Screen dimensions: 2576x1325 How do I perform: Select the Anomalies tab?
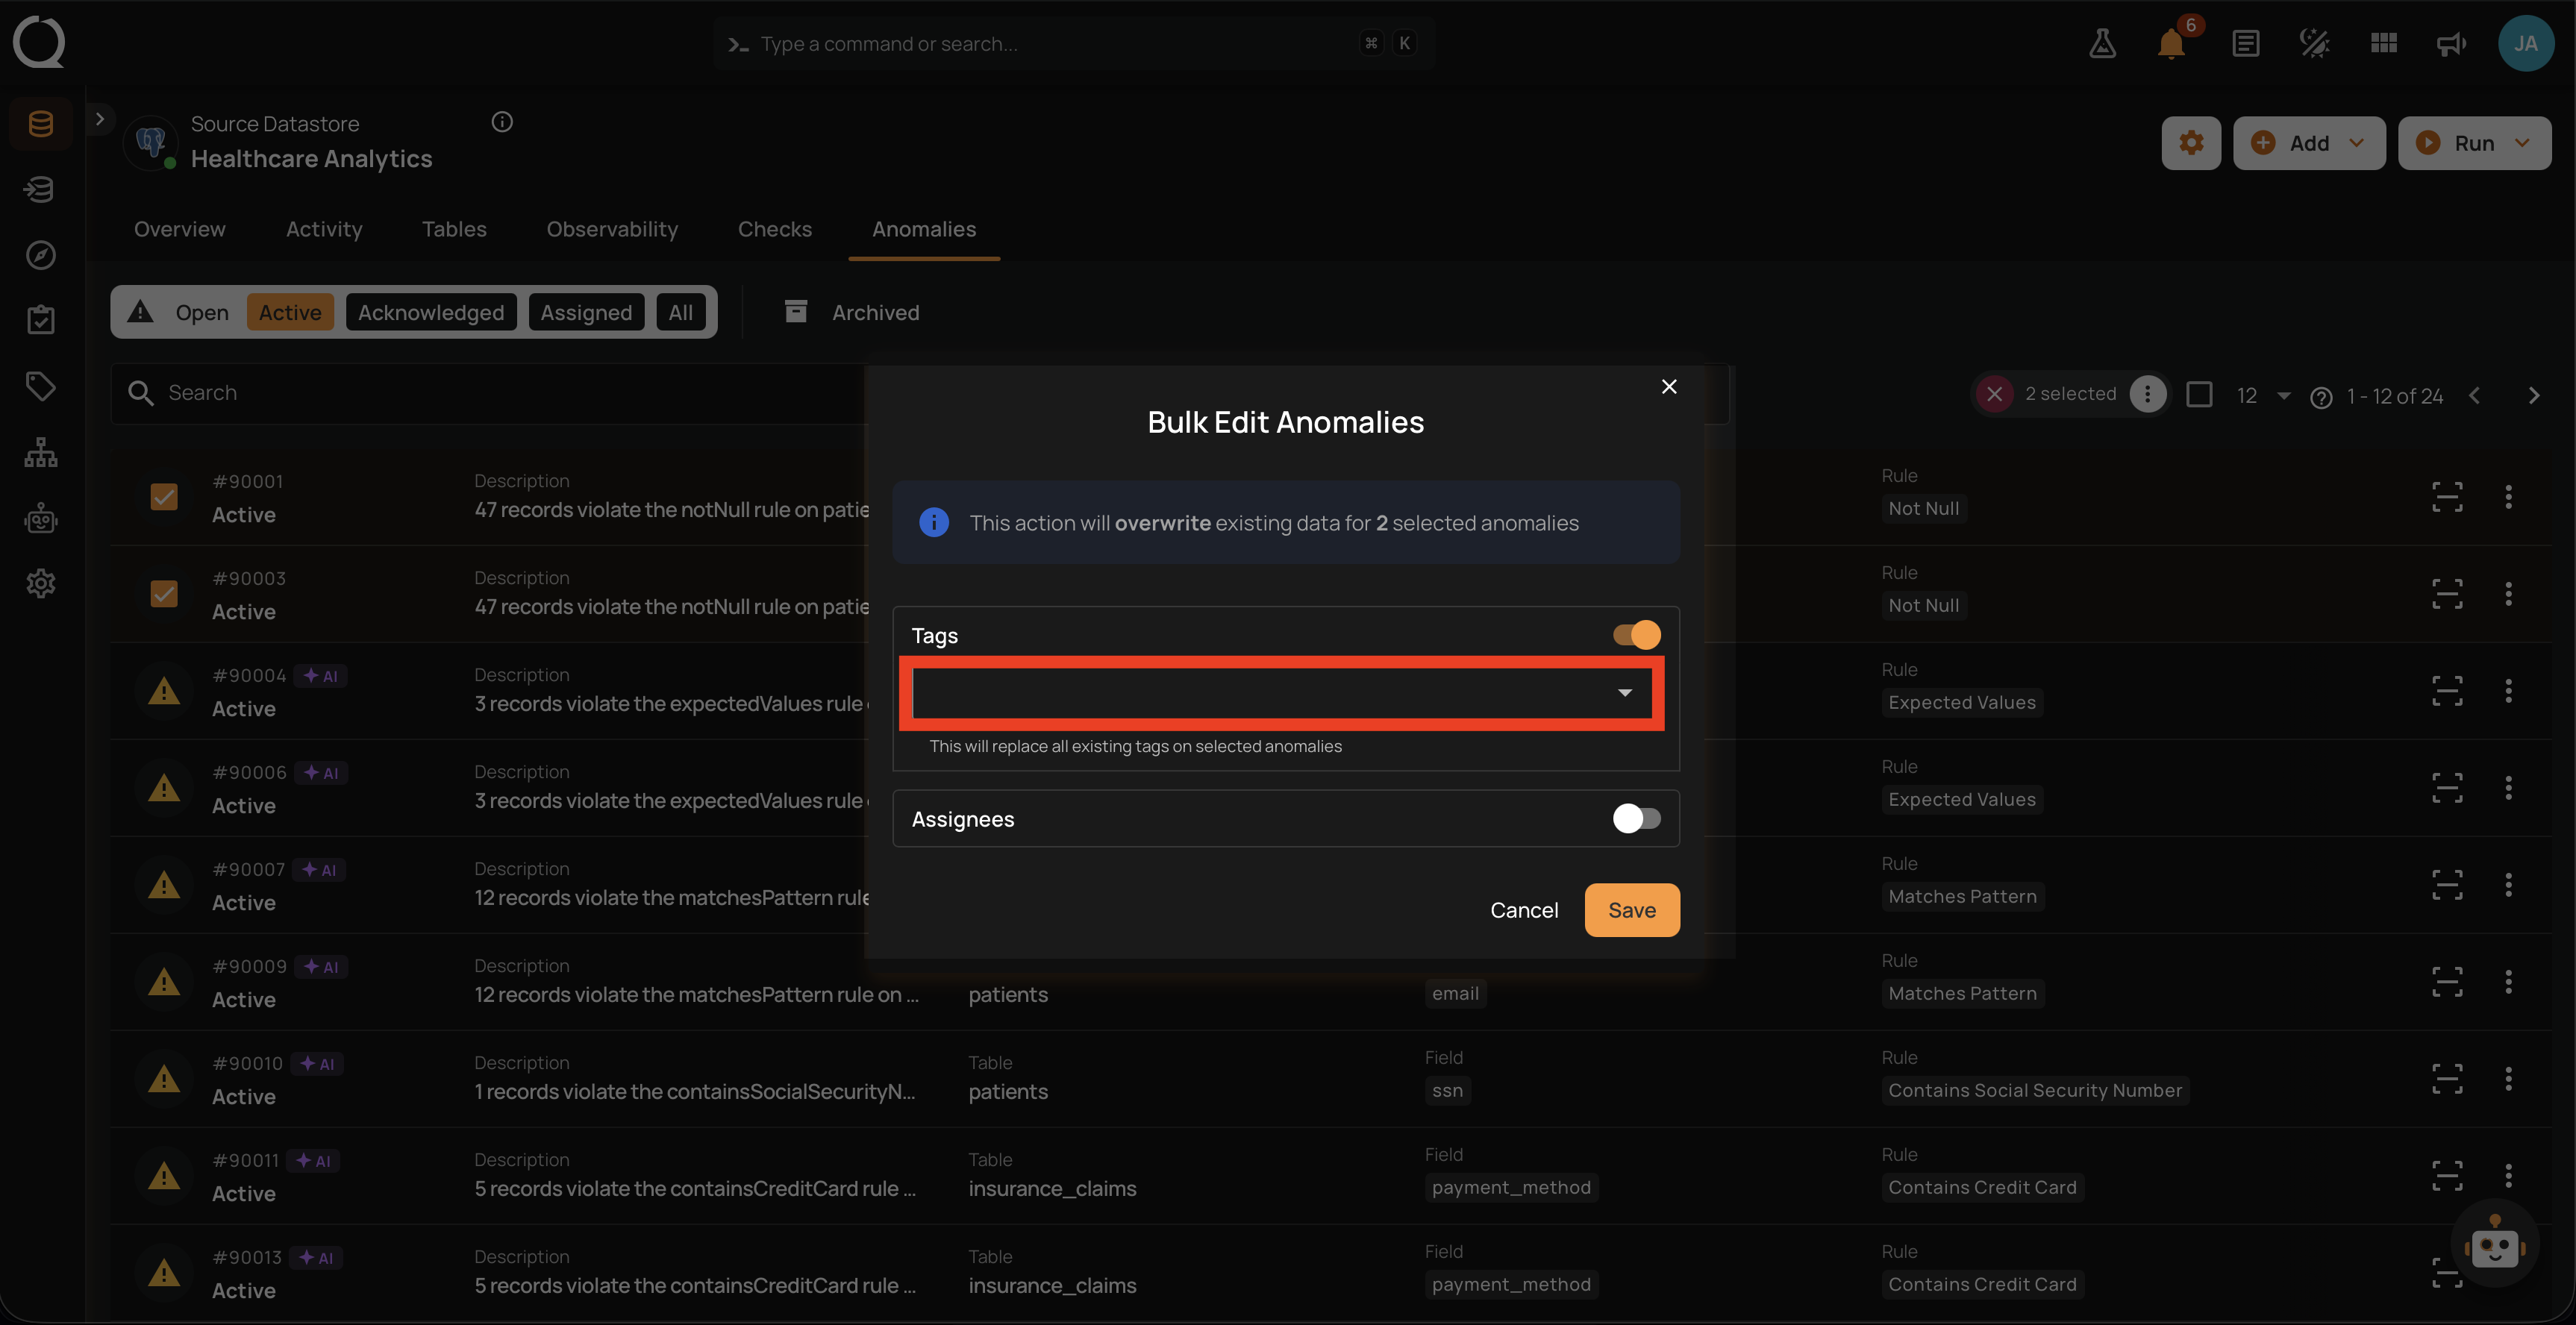pyautogui.click(x=924, y=229)
